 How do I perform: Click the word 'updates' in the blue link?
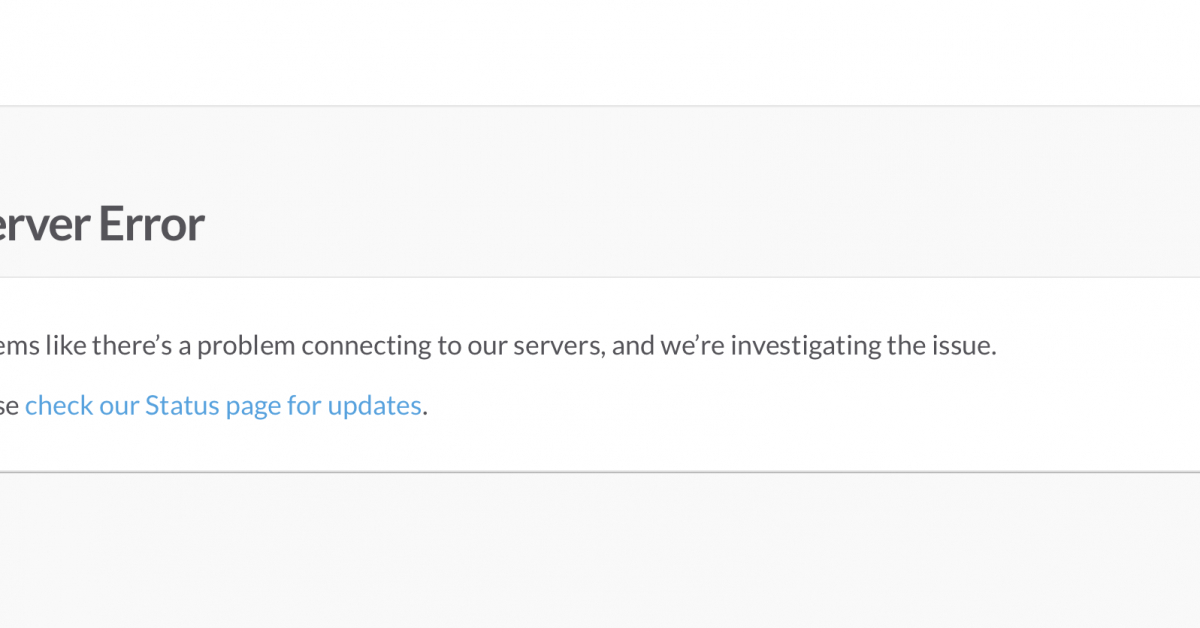[375, 407]
